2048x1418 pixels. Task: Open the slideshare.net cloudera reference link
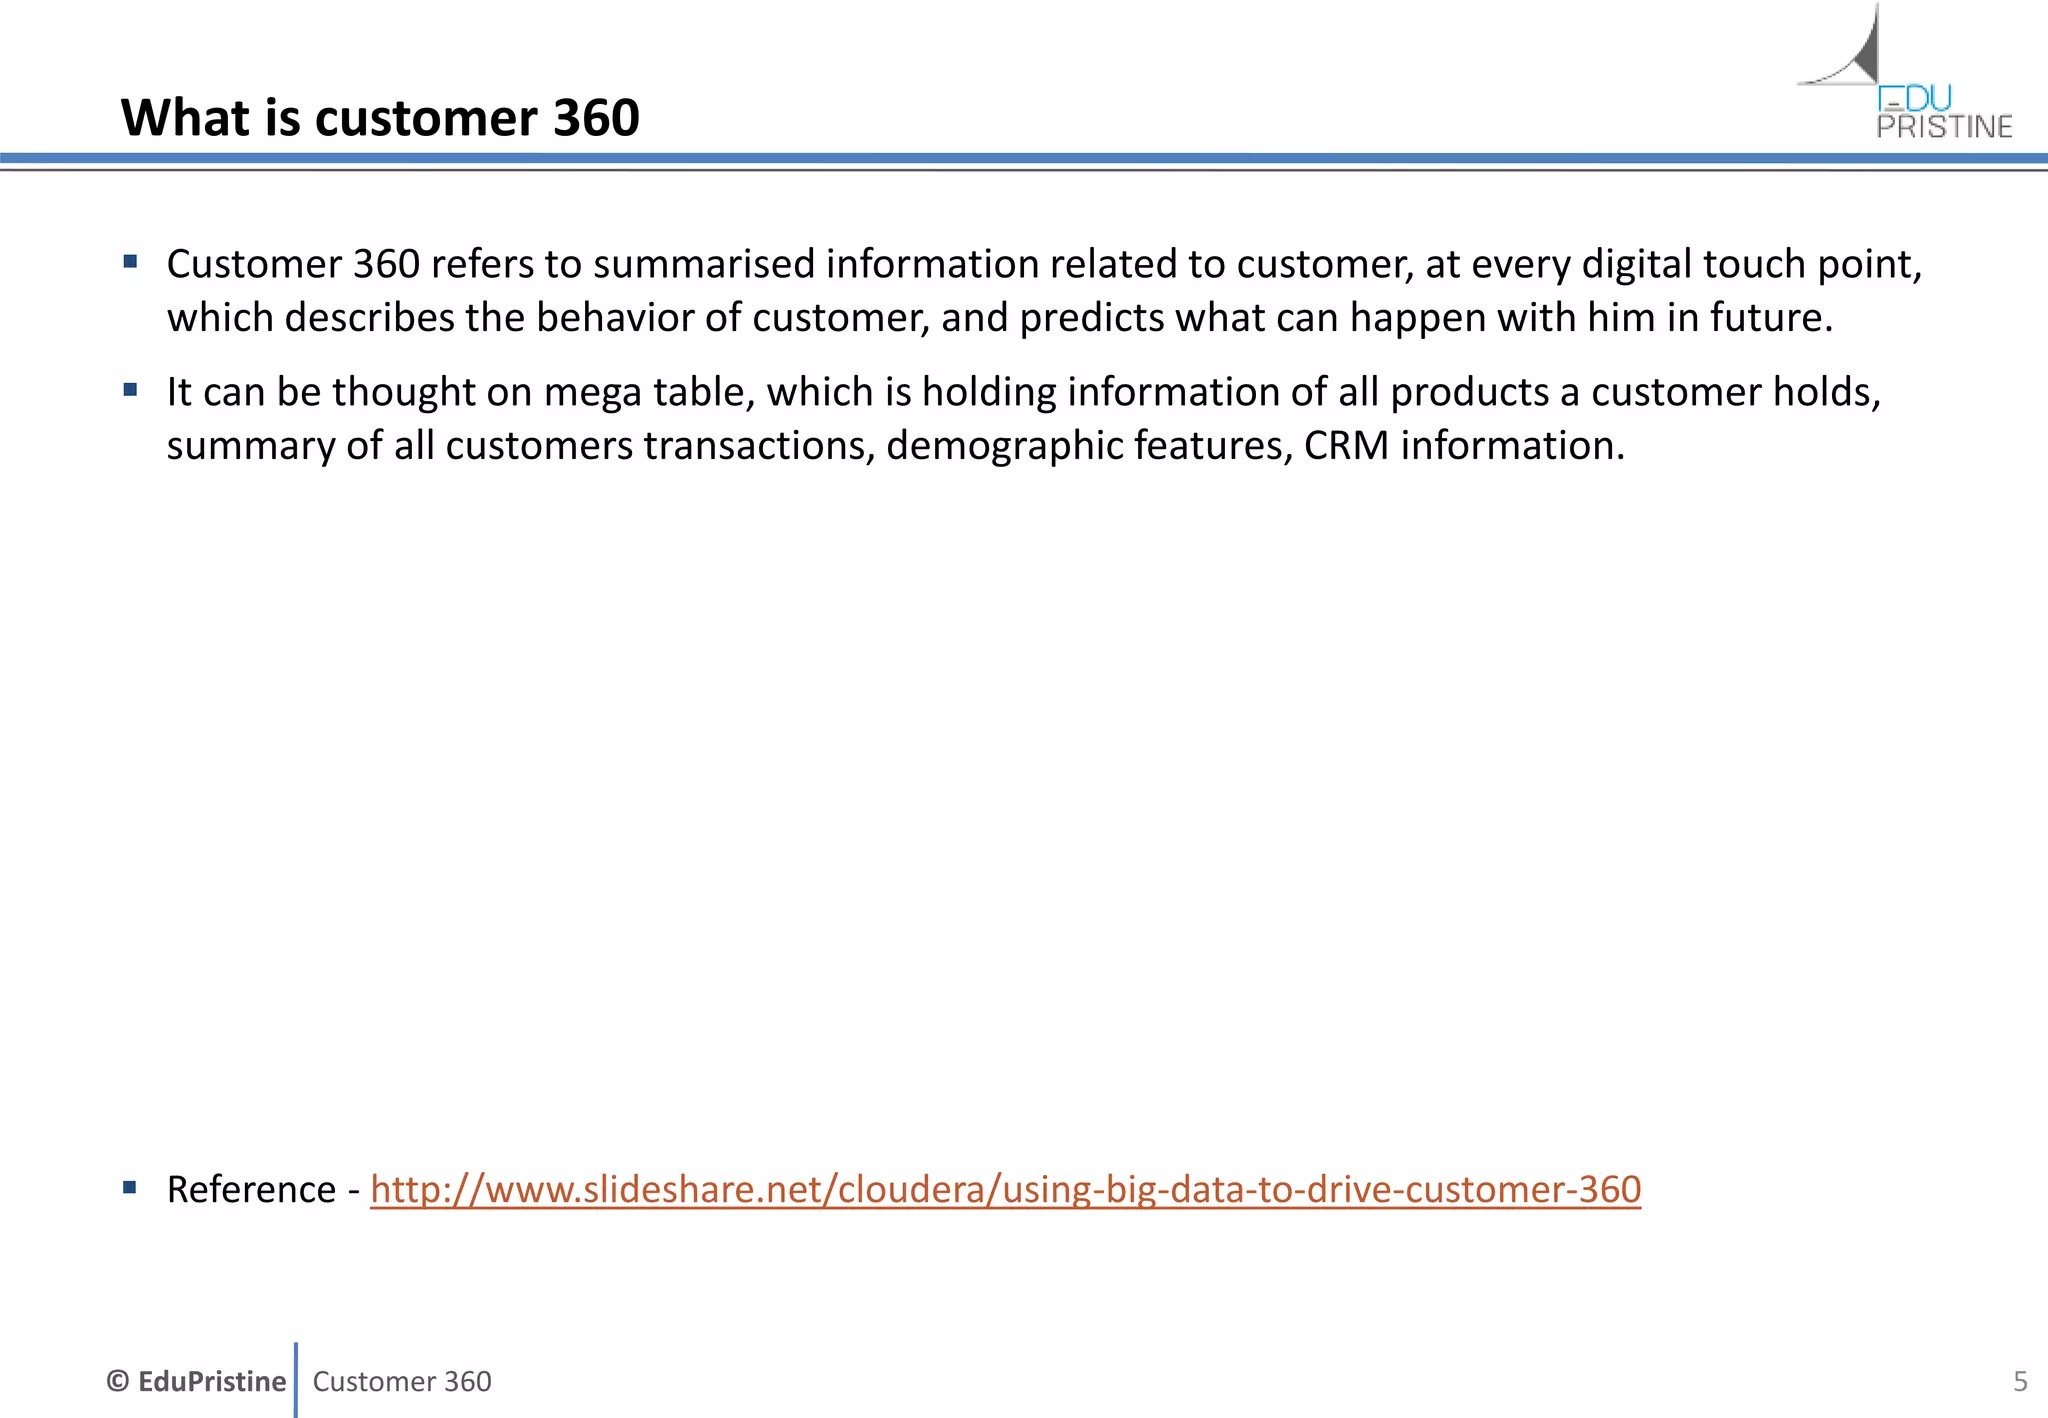pyautogui.click(x=1005, y=1189)
